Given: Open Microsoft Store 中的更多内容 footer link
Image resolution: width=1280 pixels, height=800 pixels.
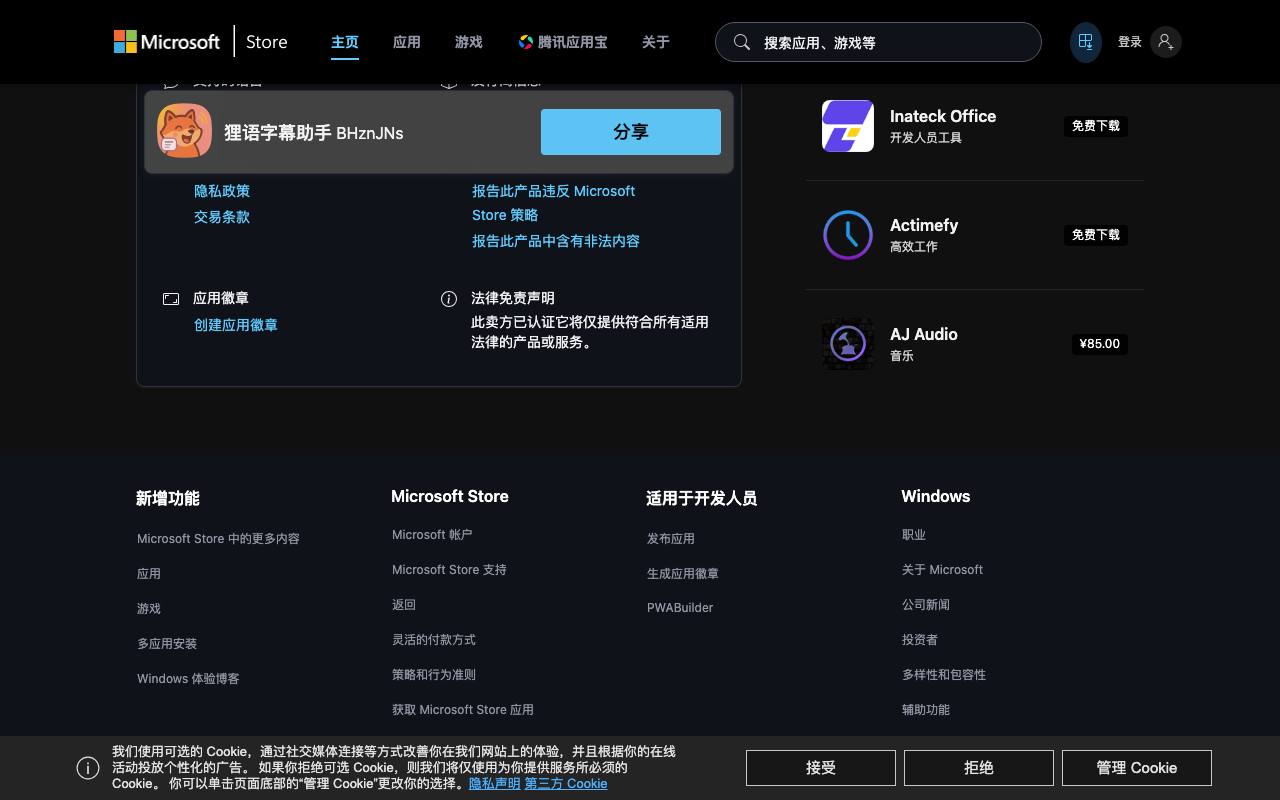Looking at the screenshot, I should coord(218,538).
